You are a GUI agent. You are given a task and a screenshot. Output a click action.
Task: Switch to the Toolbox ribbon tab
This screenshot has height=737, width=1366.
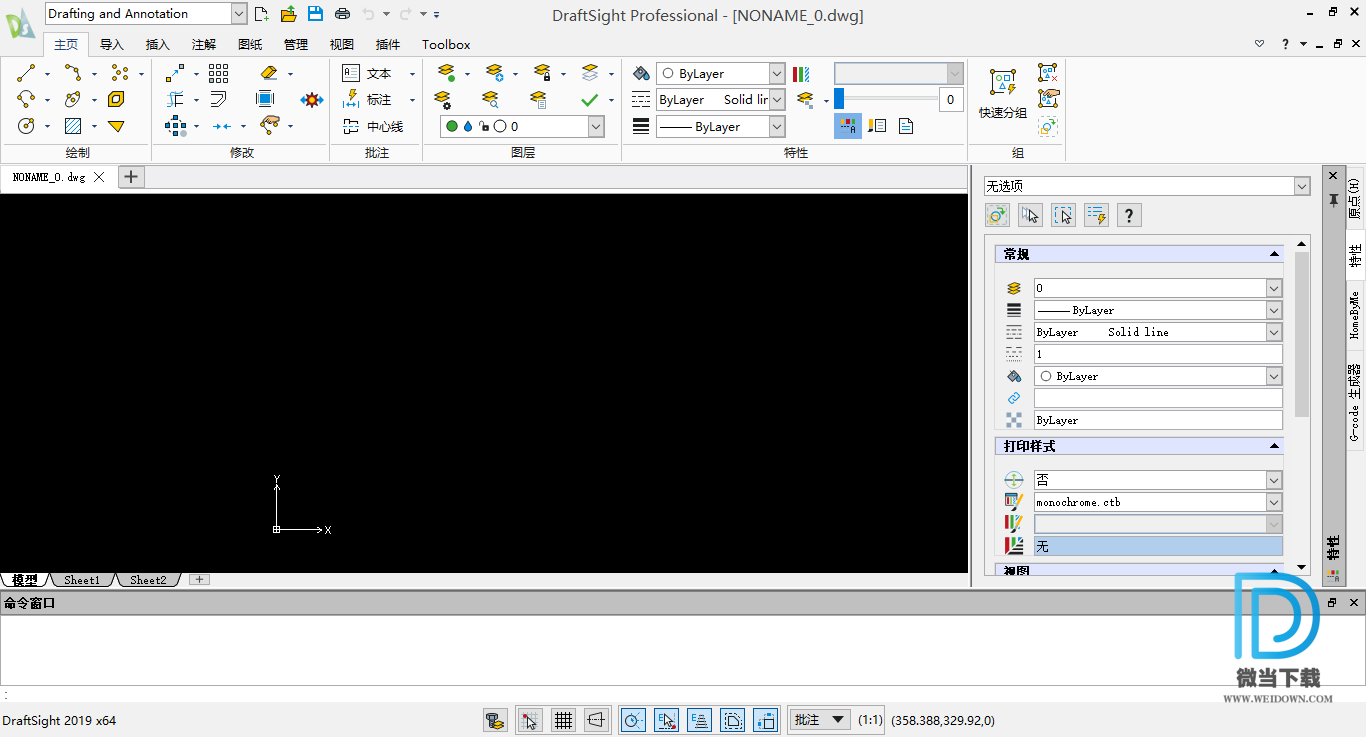pyautogui.click(x=446, y=44)
